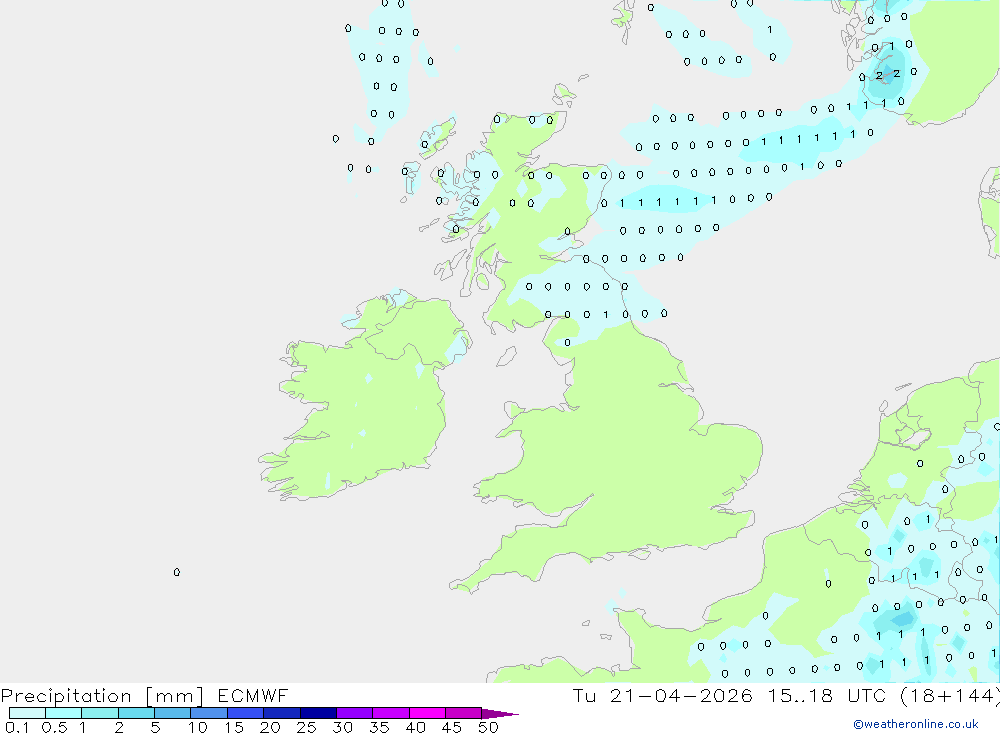Image resolution: width=1000 pixels, height=733 pixels.
Task: Click the "Tu" weekday label
Action: click(x=584, y=695)
